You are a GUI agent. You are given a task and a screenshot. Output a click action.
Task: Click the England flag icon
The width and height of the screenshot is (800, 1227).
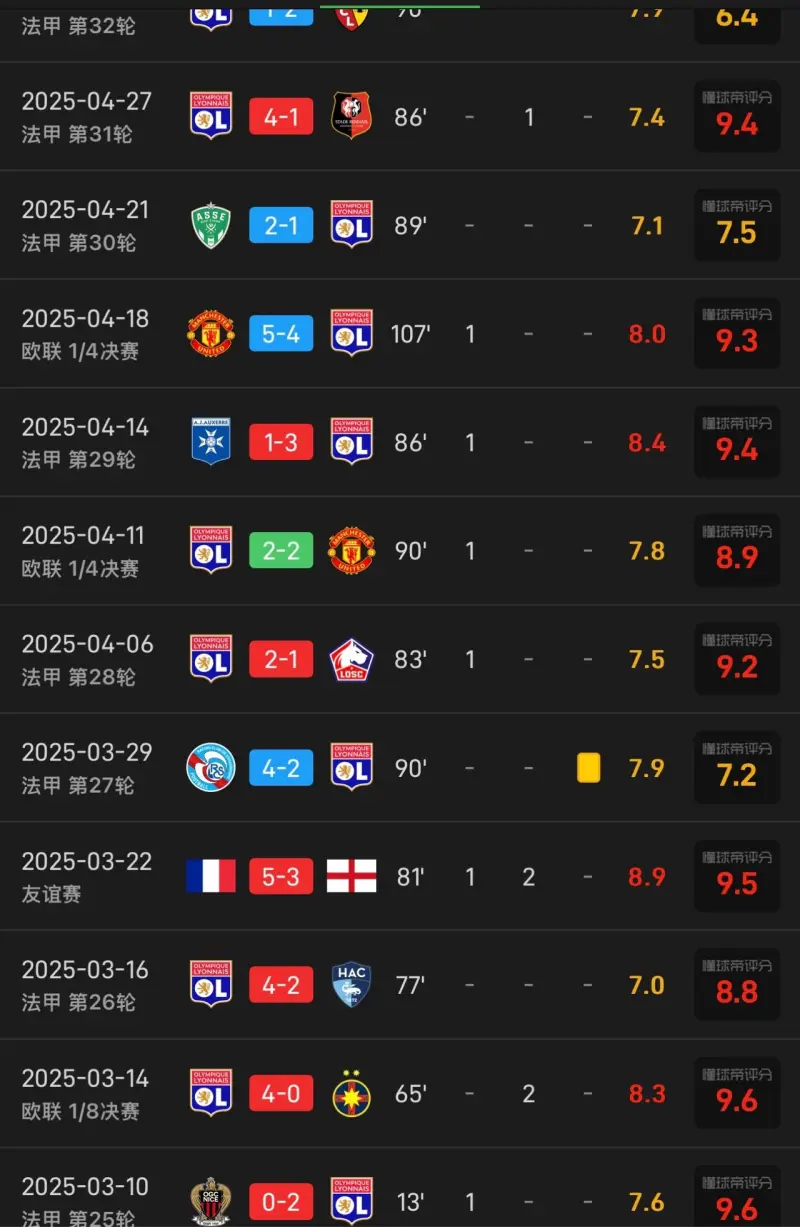351,876
